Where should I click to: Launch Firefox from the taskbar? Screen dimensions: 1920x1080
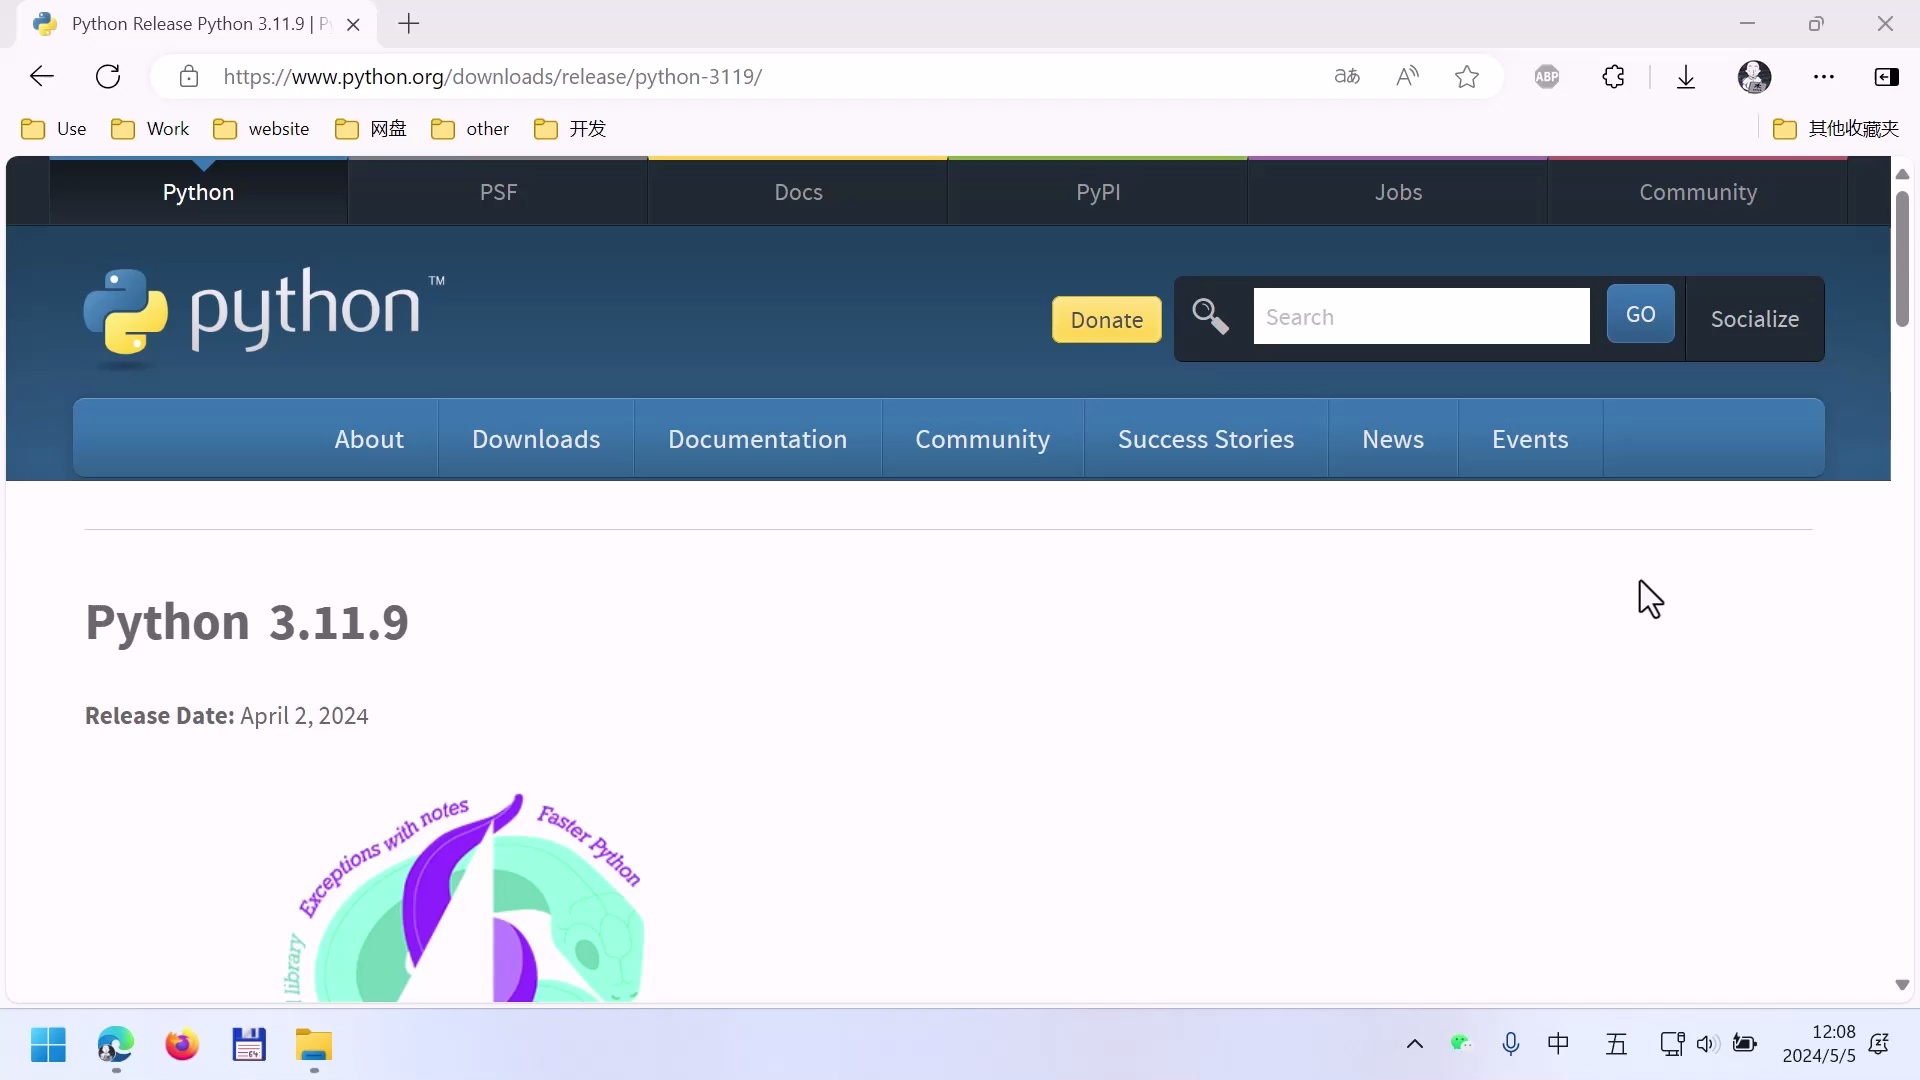pos(181,1044)
